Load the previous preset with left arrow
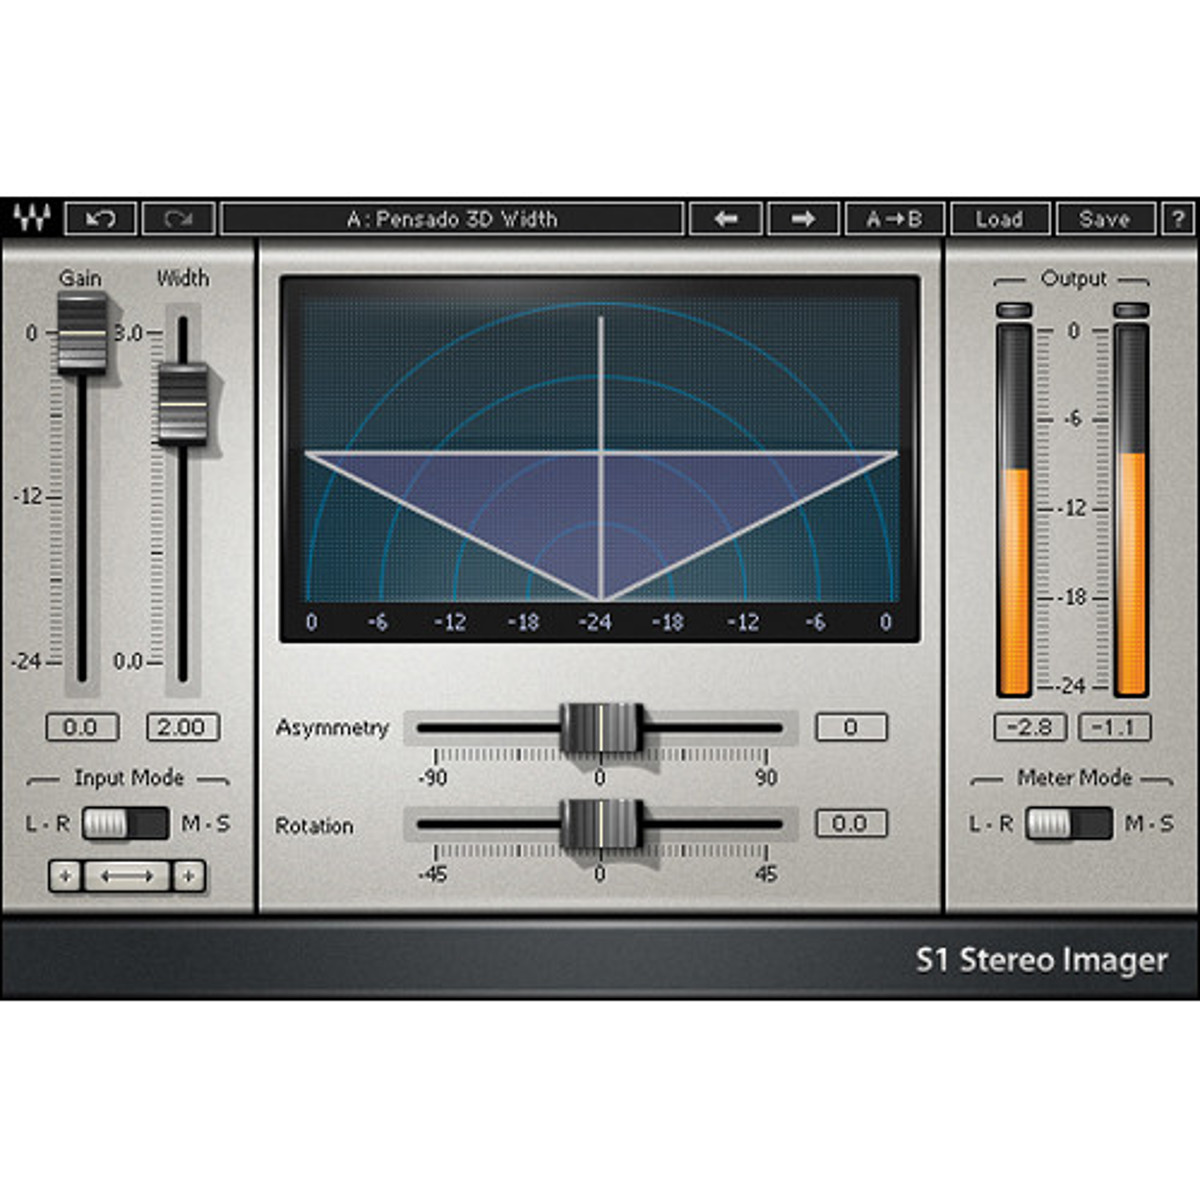This screenshot has height=1200, width=1200. click(x=726, y=218)
